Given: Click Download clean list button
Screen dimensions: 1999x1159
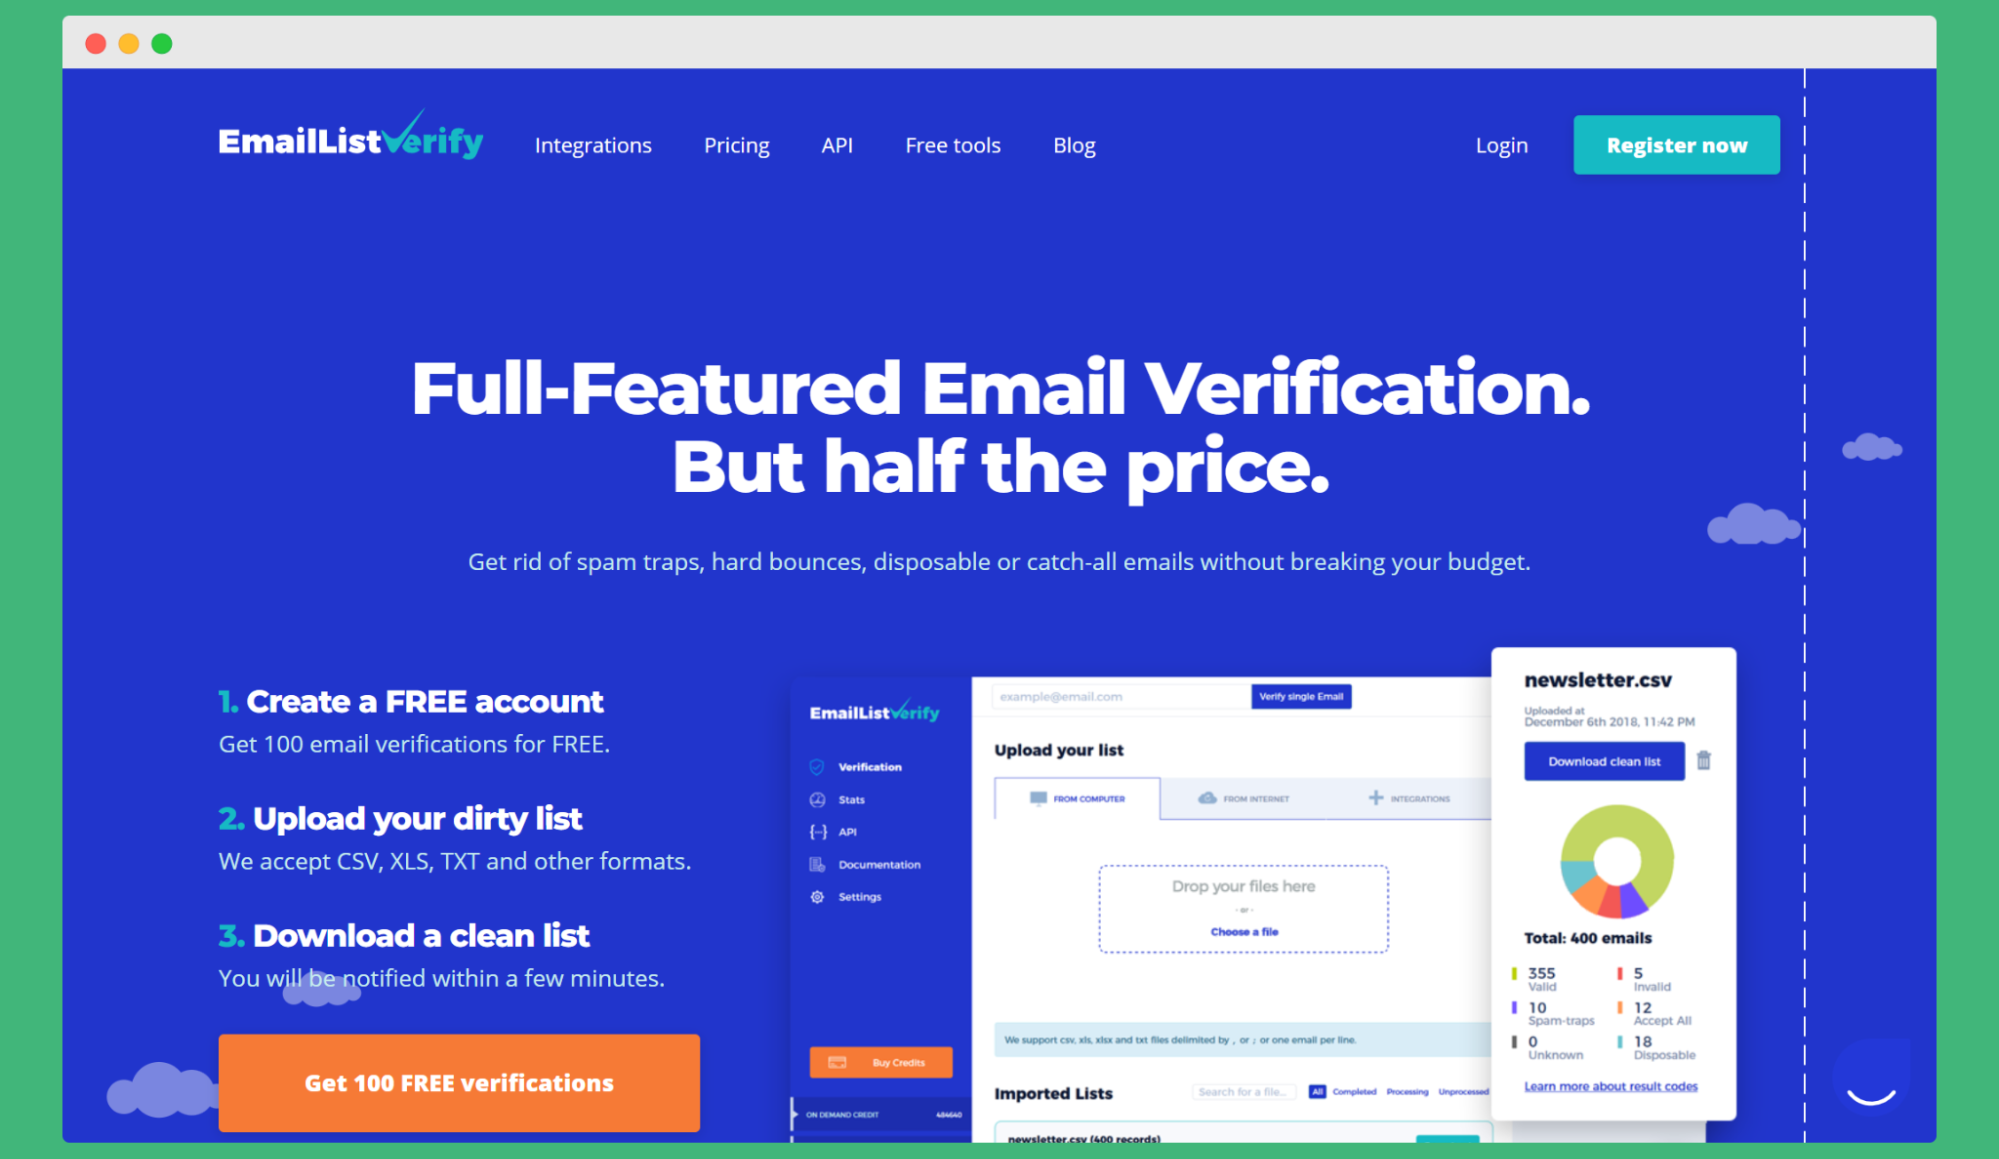Looking at the screenshot, I should point(1603,762).
